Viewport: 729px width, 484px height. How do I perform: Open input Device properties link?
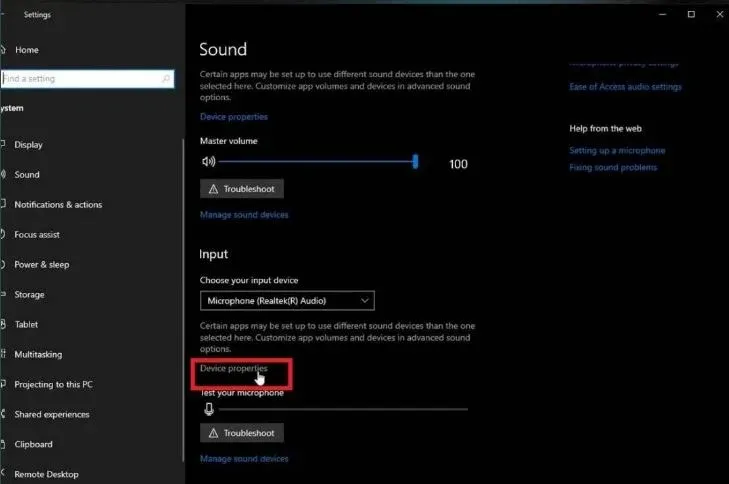[x=234, y=369]
